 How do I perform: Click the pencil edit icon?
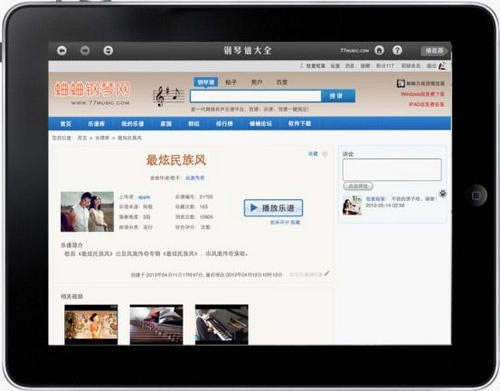click(x=327, y=273)
